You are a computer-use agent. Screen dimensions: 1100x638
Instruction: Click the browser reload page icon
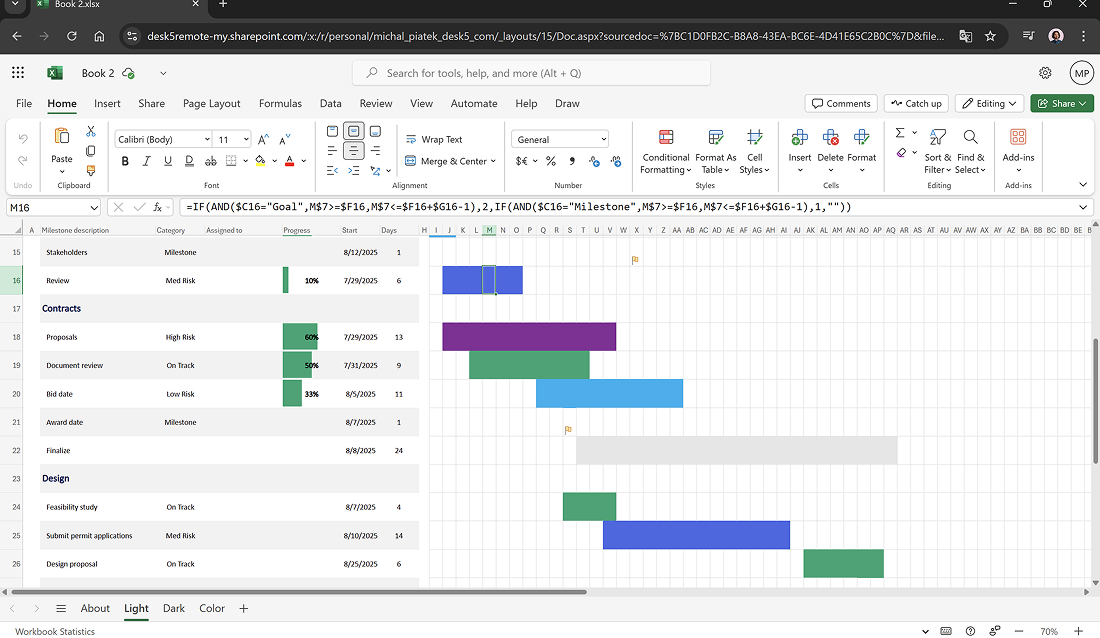[72, 36]
